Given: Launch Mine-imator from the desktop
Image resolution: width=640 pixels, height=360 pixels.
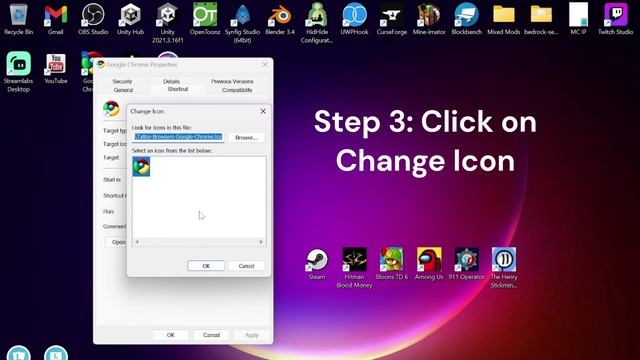Looking at the screenshot, I should point(429,19).
